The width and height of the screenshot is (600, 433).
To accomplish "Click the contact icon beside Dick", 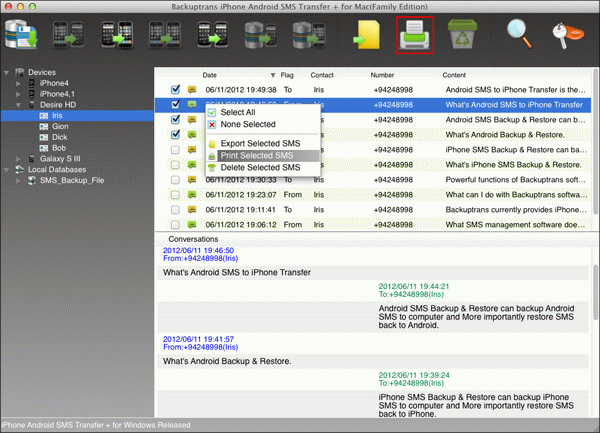I will 44,137.
